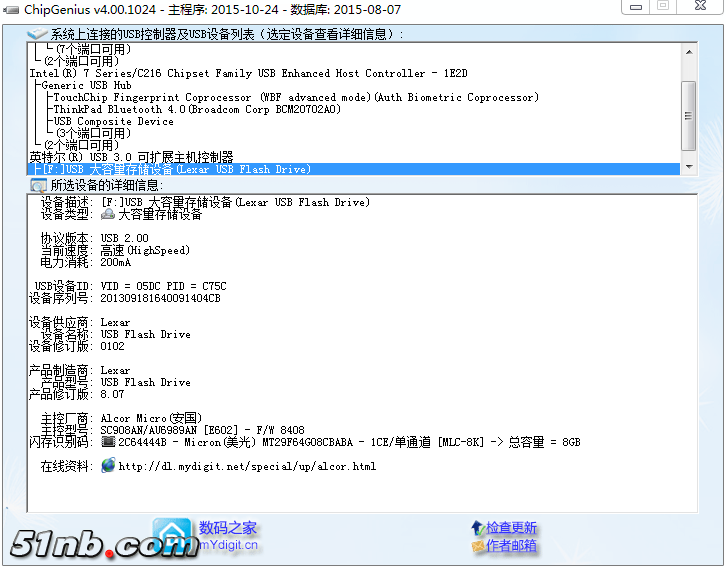Select ThinkPad Bluetooth 4.0 device entry

(x=197, y=109)
